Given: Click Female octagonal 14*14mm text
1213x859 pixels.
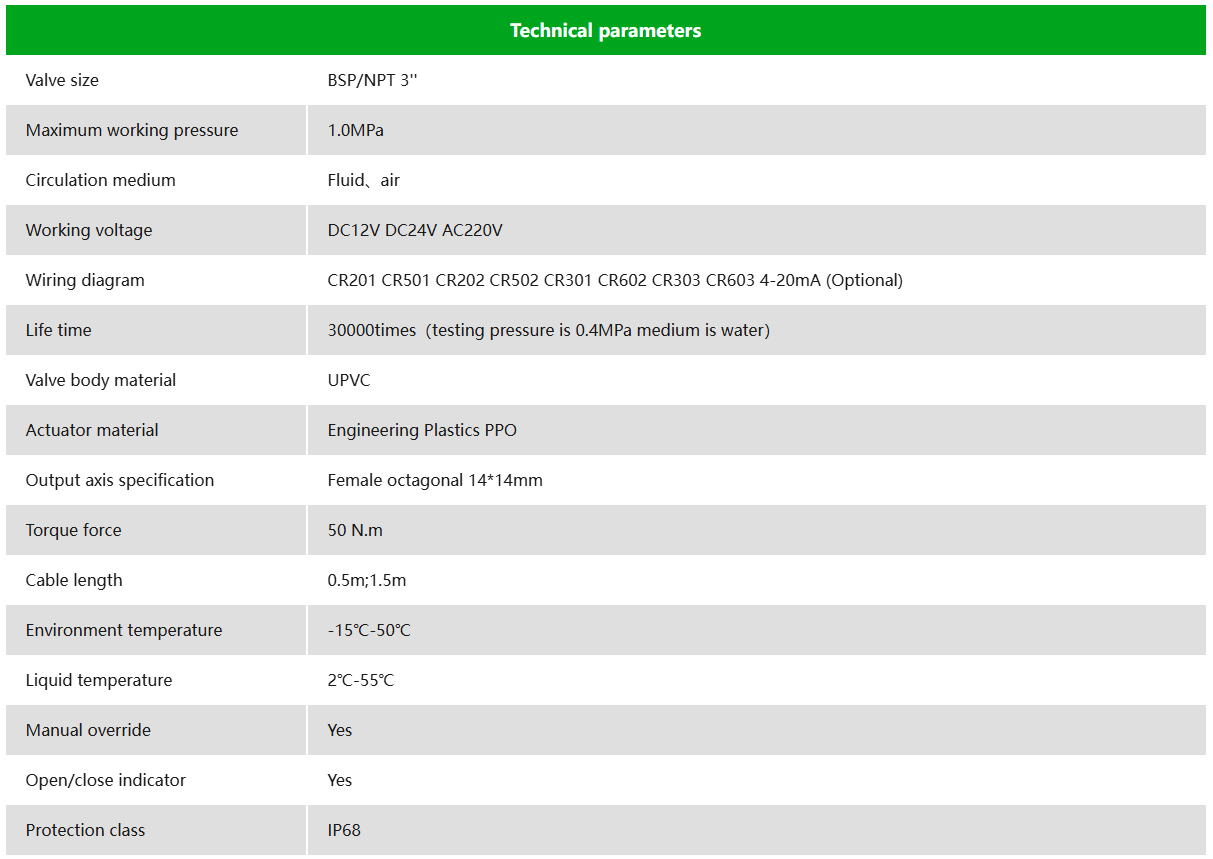Looking at the screenshot, I should [435, 480].
